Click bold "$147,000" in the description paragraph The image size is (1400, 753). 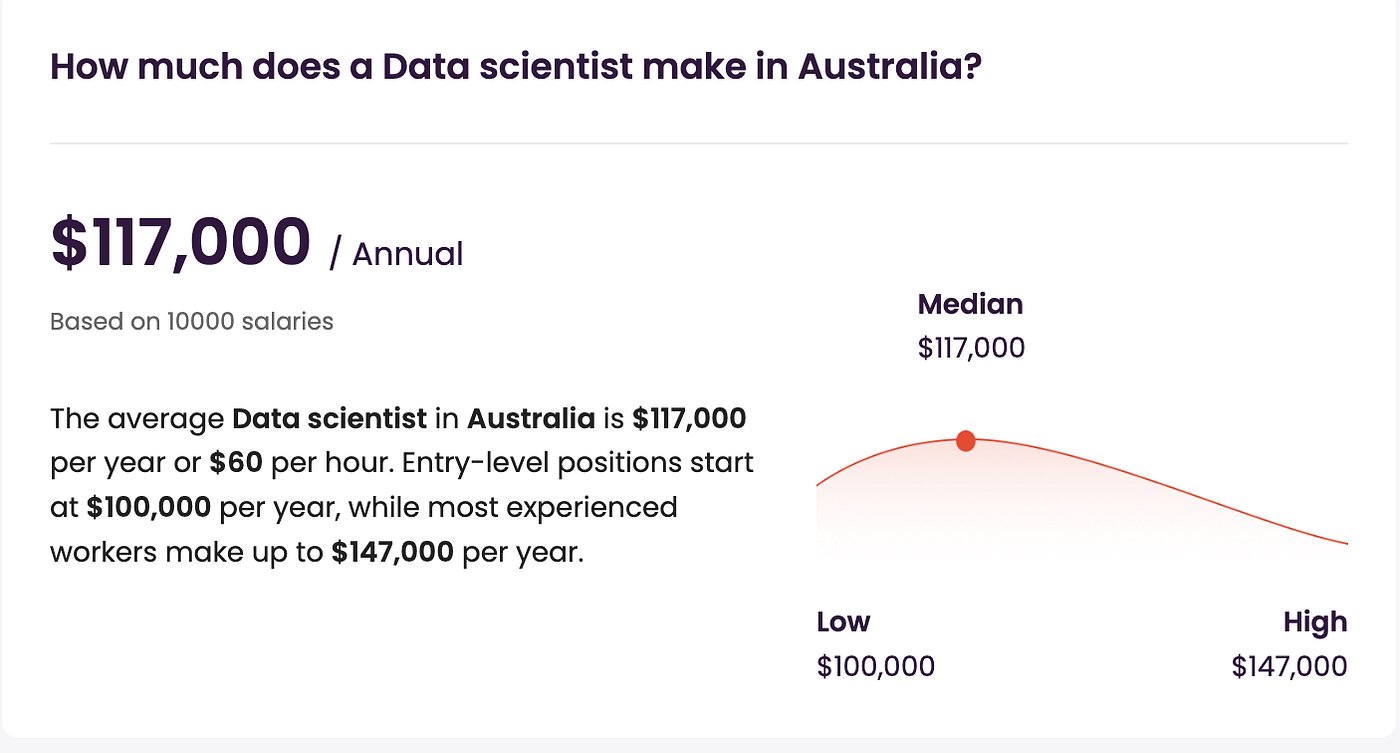coord(392,552)
